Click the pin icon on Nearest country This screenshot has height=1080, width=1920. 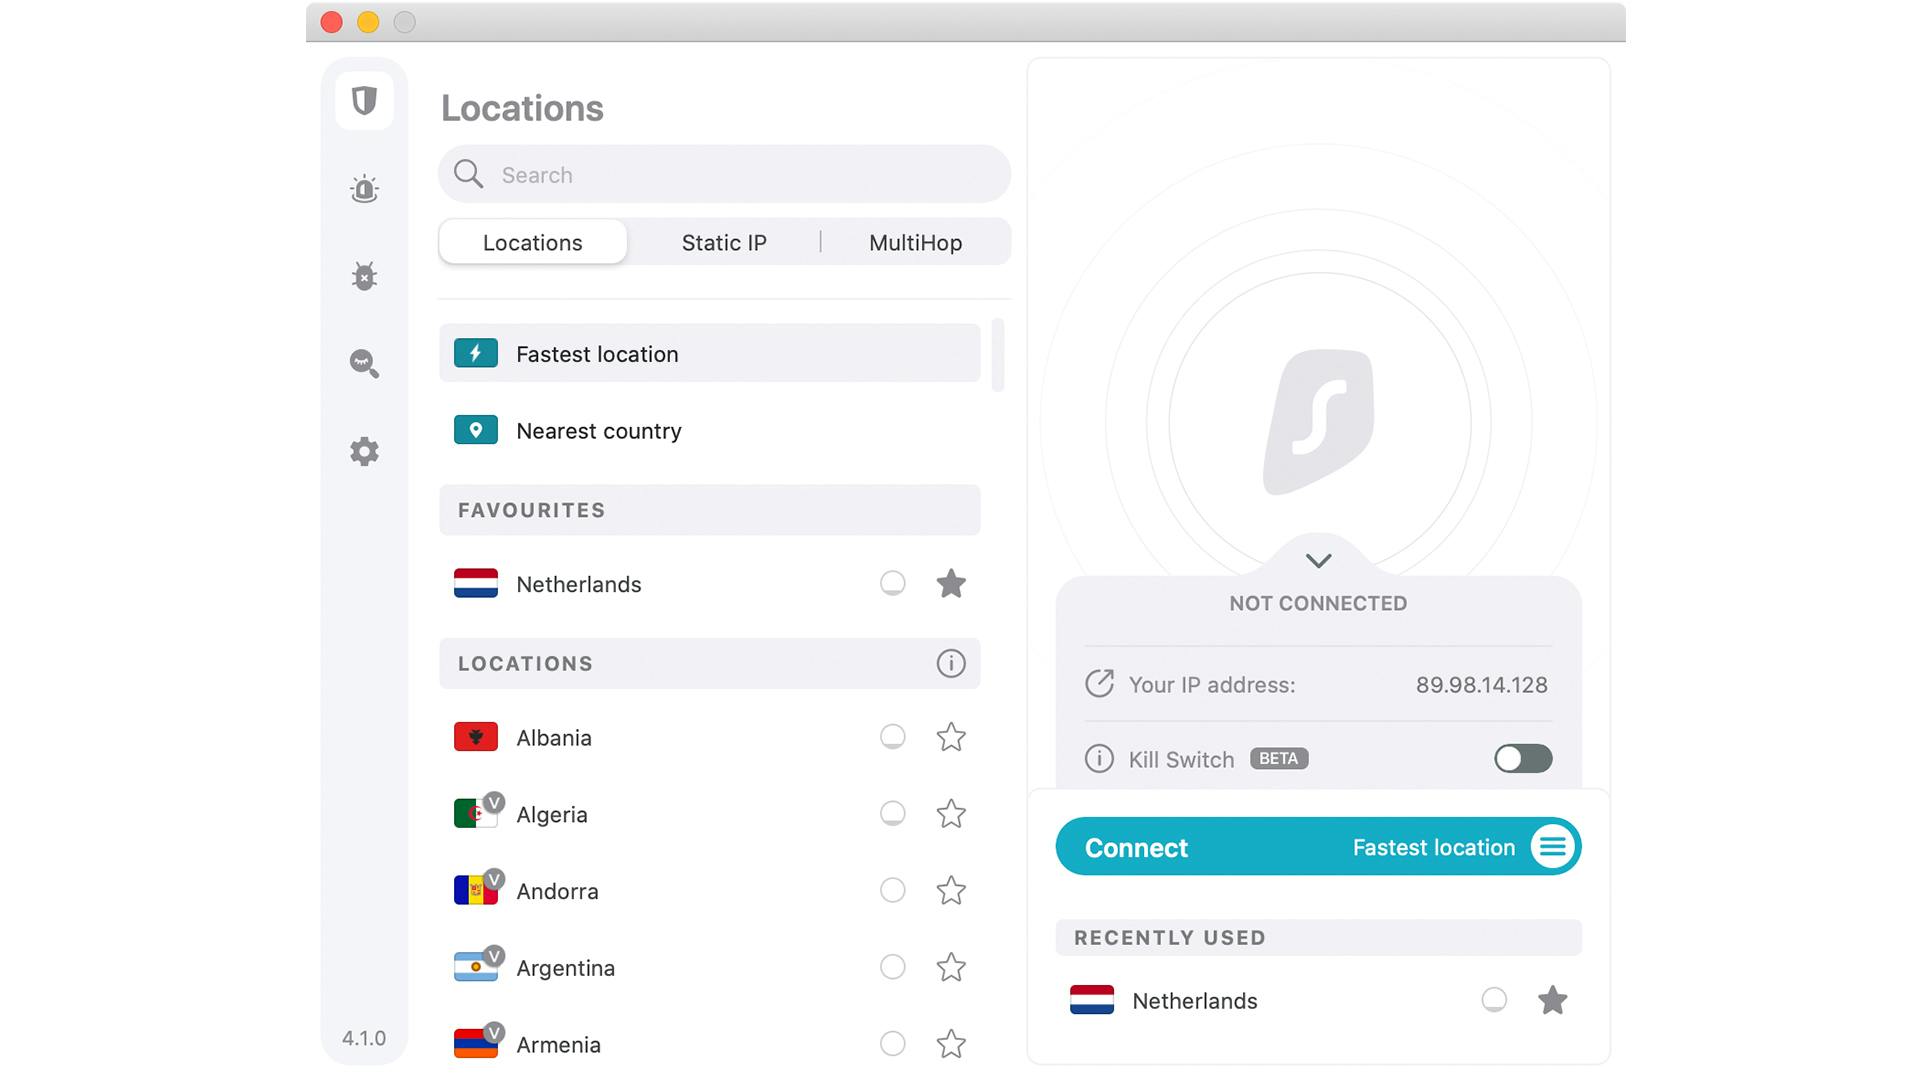click(475, 429)
